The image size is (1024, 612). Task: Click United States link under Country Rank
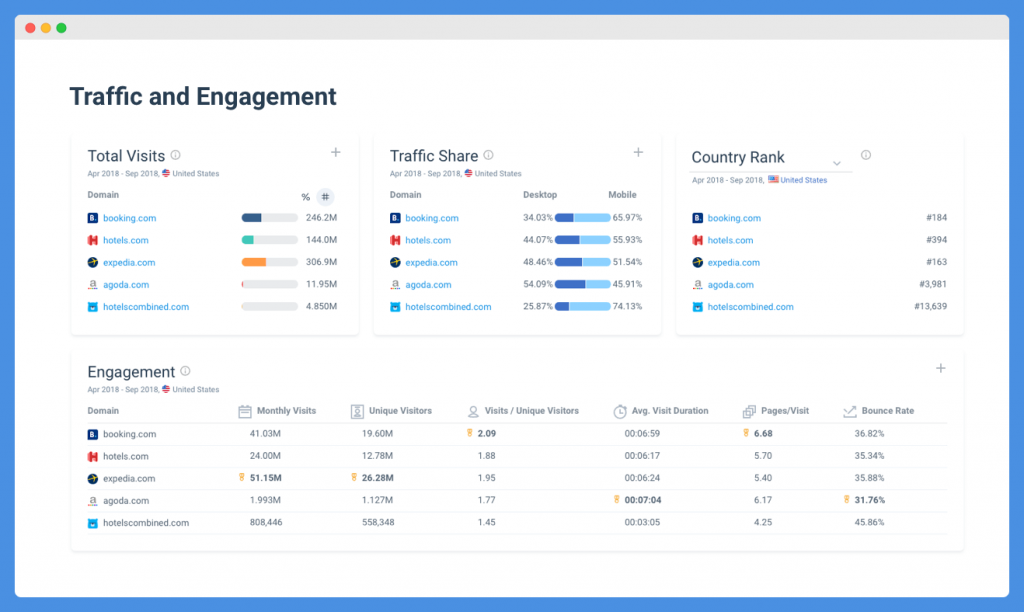803,180
